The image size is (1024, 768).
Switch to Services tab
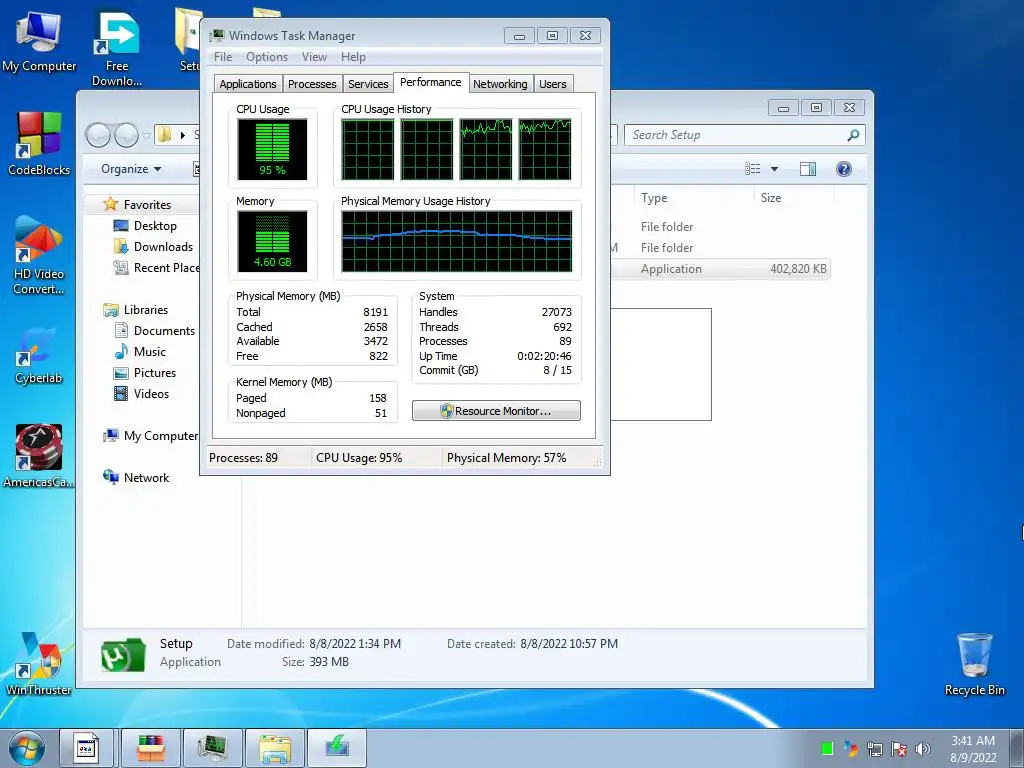click(x=368, y=84)
